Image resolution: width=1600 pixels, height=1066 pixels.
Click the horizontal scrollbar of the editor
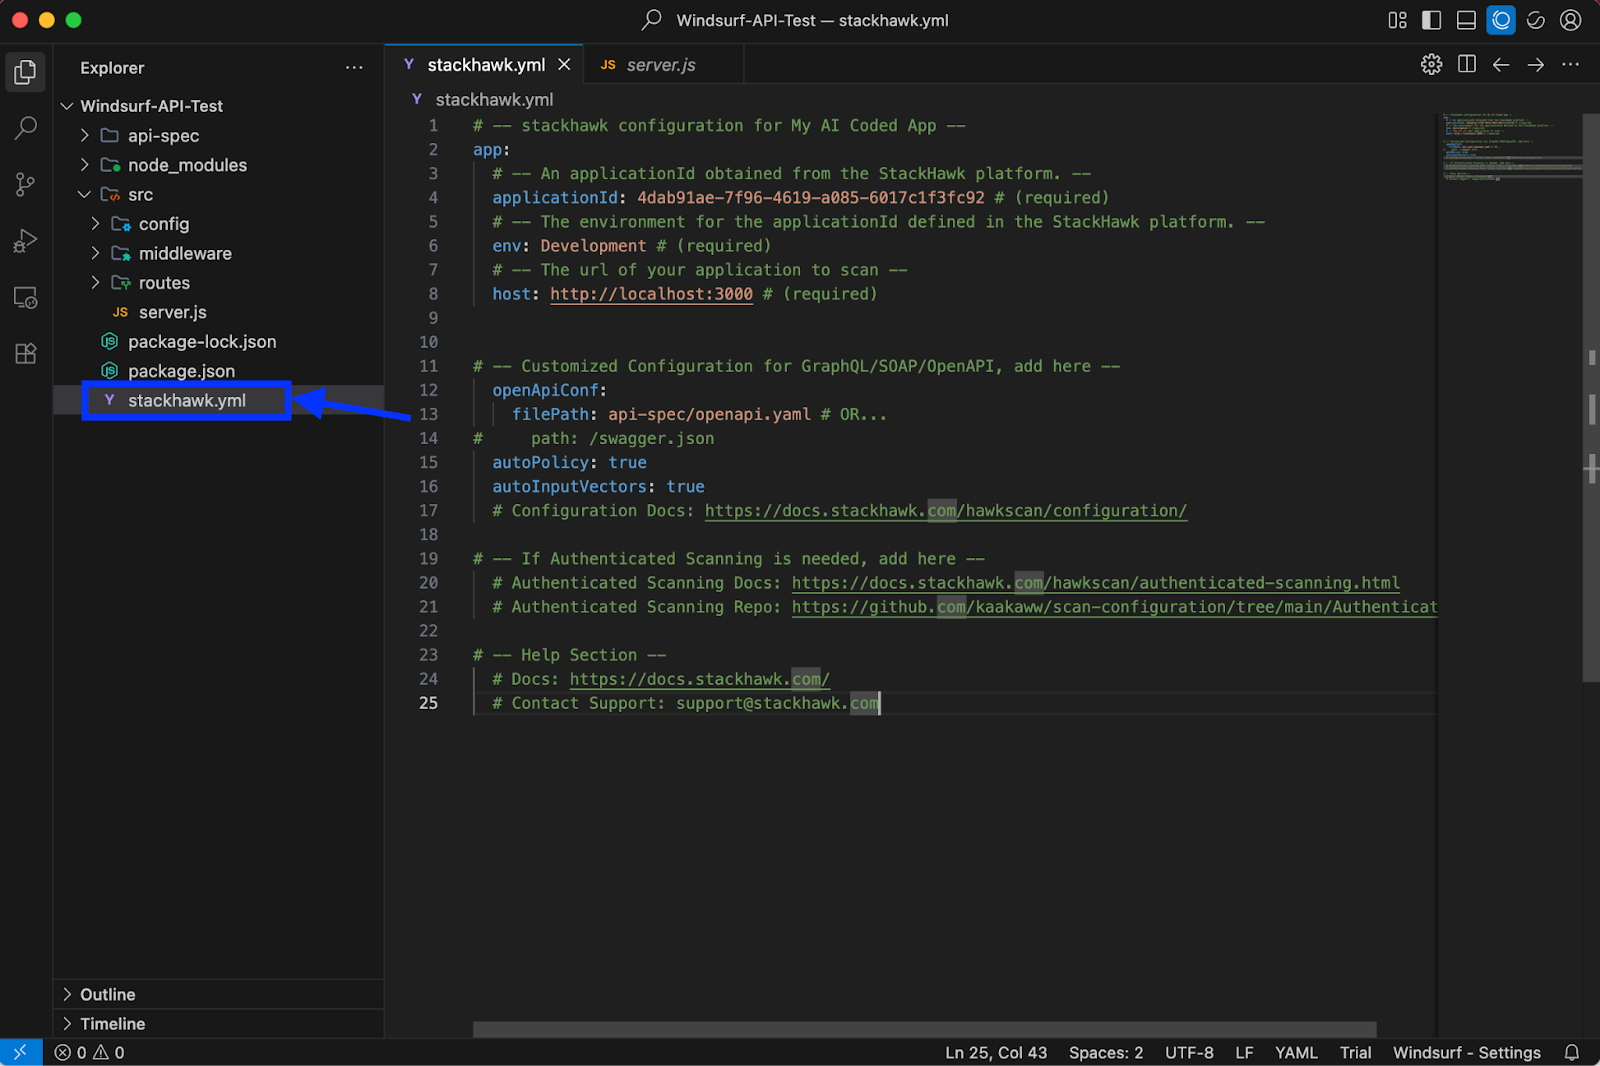[924, 1029]
